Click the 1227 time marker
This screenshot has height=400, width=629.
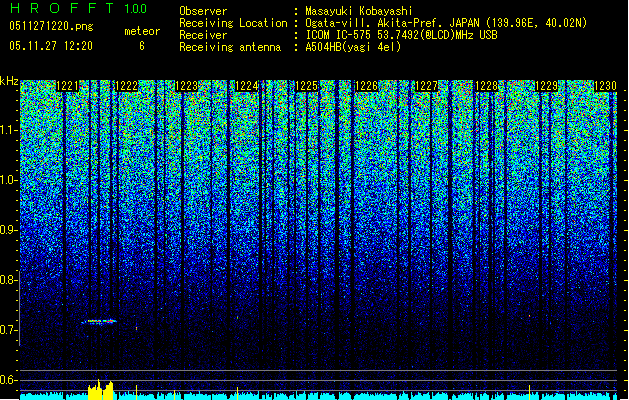426,86
